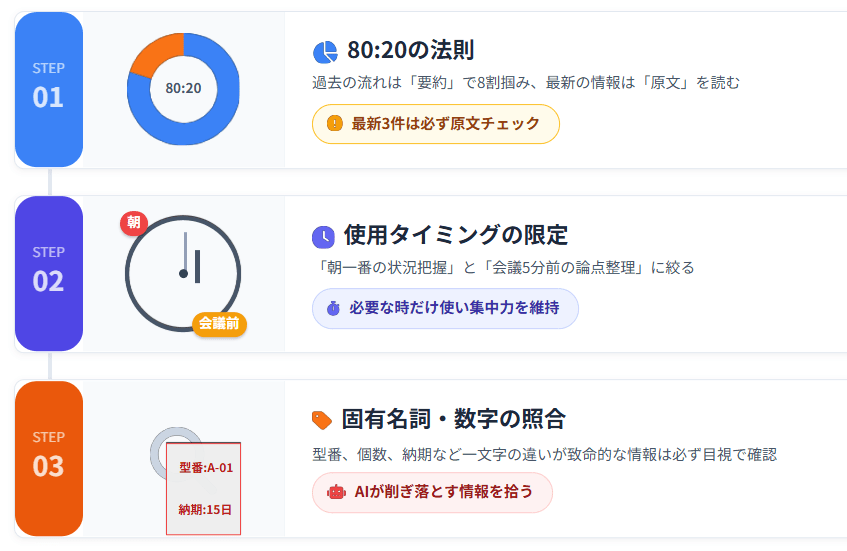The height and width of the screenshot is (551, 847).
Task: Click the clock icon beside 使用タイミングの限定
Action: click(323, 237)
